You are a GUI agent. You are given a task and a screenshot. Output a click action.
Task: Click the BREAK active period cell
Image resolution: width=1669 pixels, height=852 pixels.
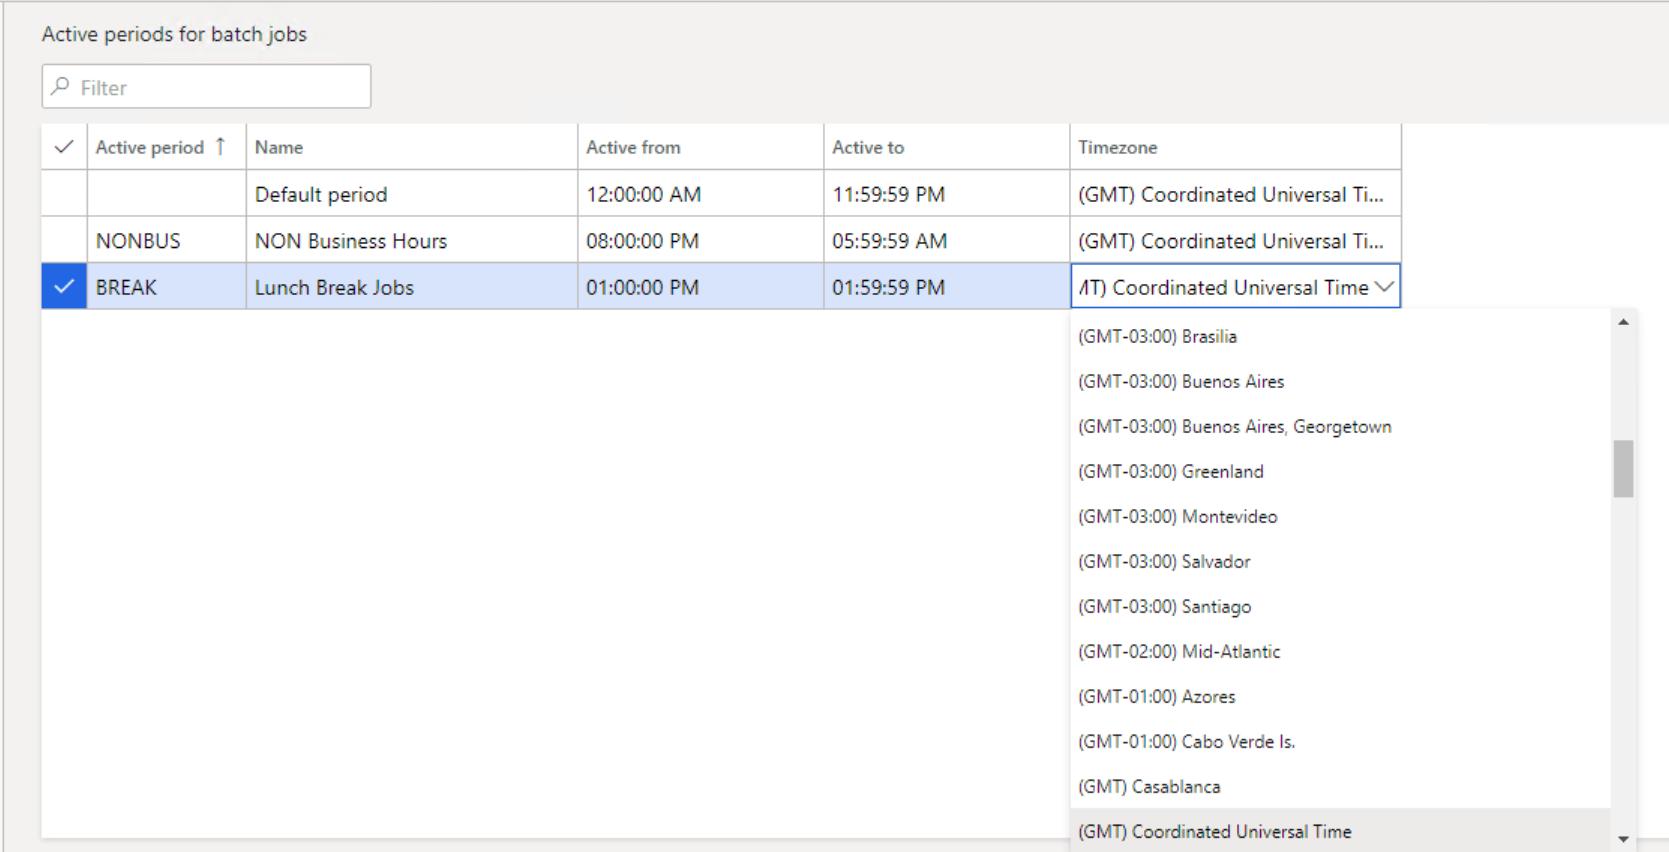(167, 287)
